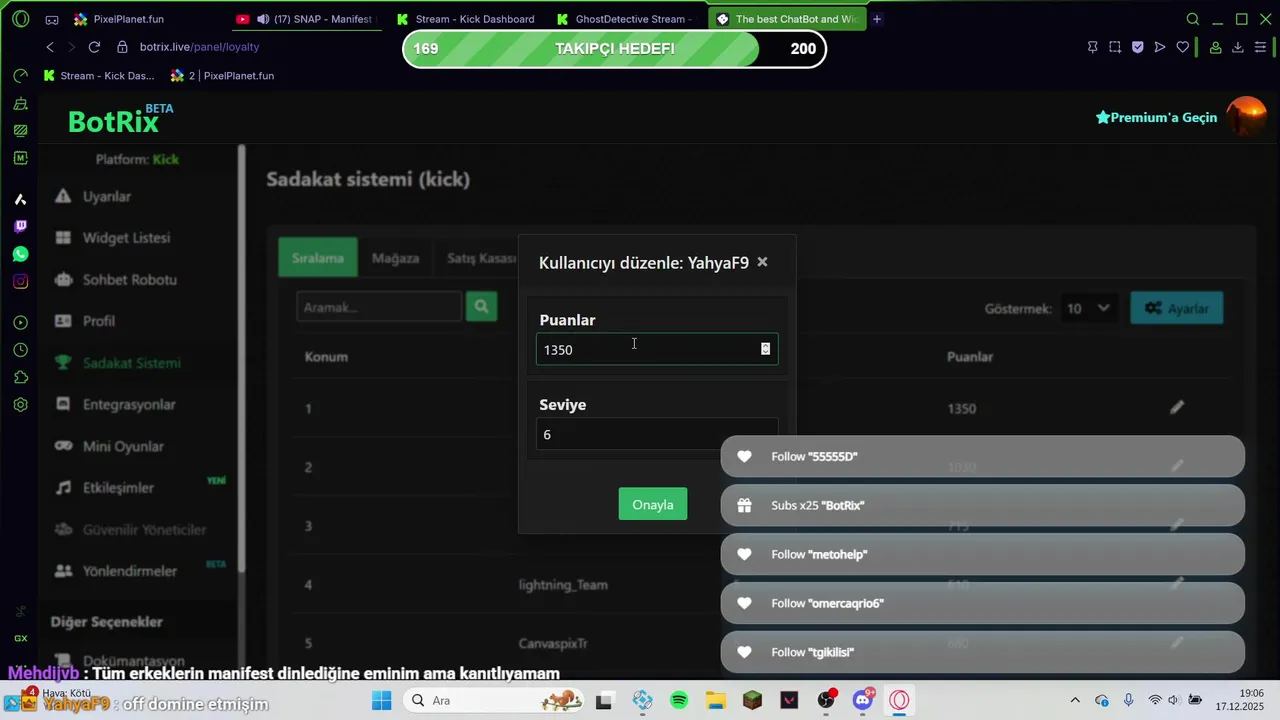Click the browser tab search magnifier
The height and width of the screenshot is (720, 1280).
[x=1192, y=19]
